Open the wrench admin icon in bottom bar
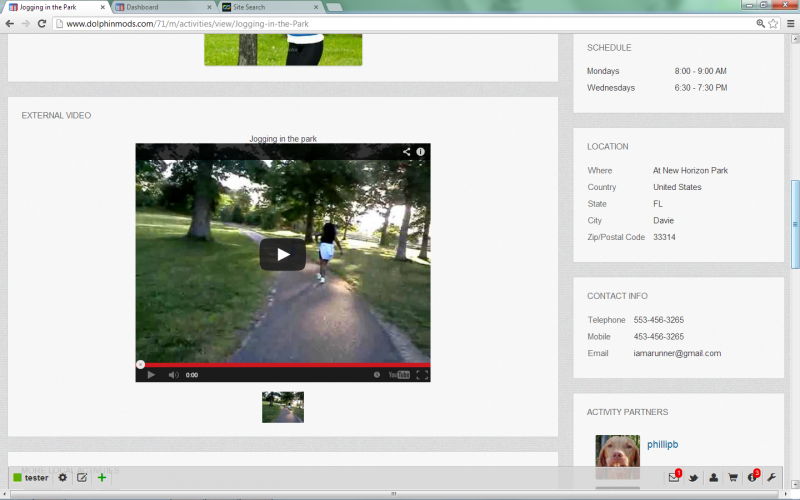Image resolution: width=800 pixels, height=500 pixels. pos(771,478)
